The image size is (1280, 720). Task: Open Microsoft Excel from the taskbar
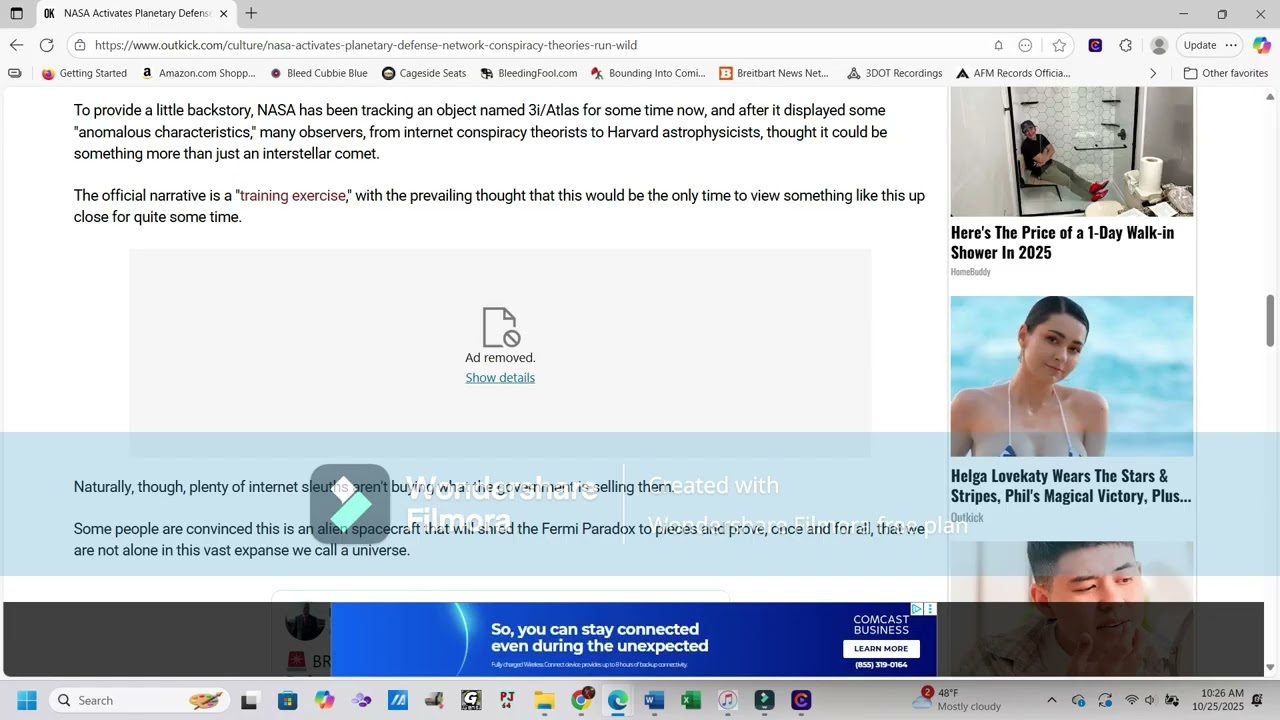(691, 700)
